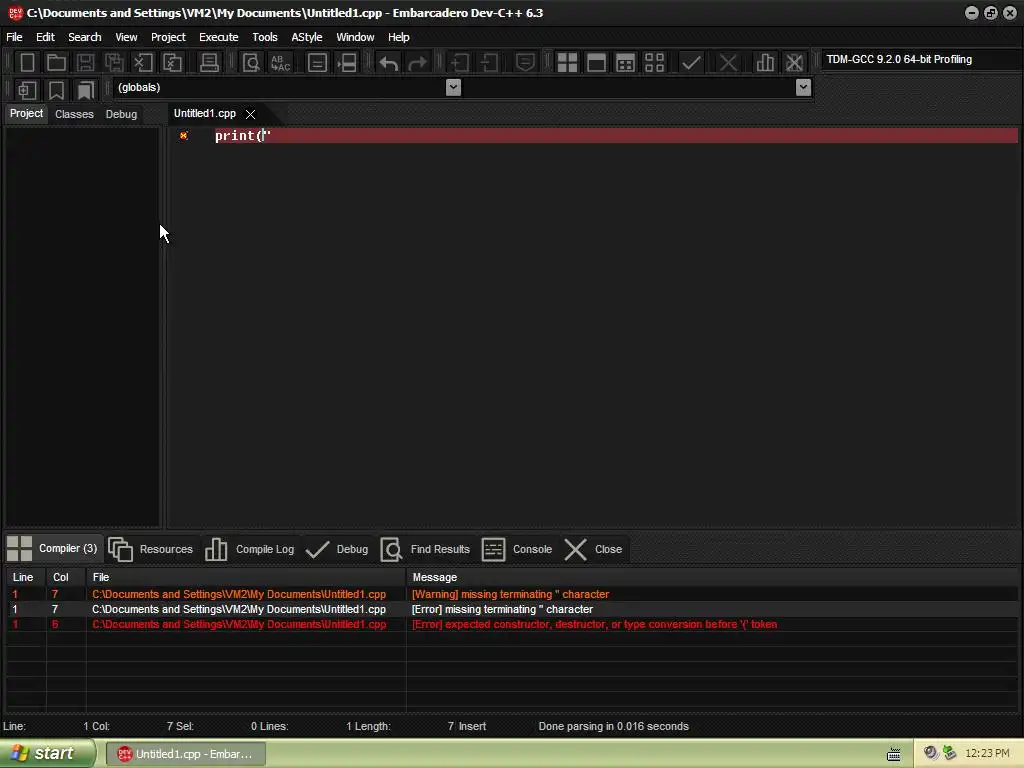Open the members dropdown beside (globals)
The image size is (1024, 768).
(x=803, y=88)
